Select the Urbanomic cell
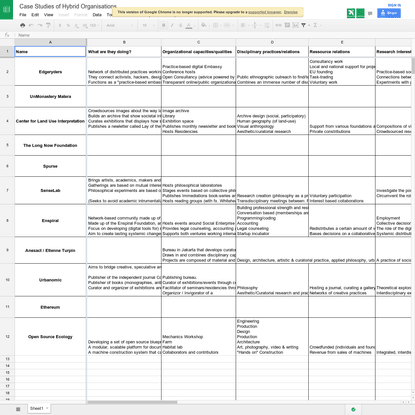The height and width of the screenshot is (415, 415). click(x=50, y=280)
